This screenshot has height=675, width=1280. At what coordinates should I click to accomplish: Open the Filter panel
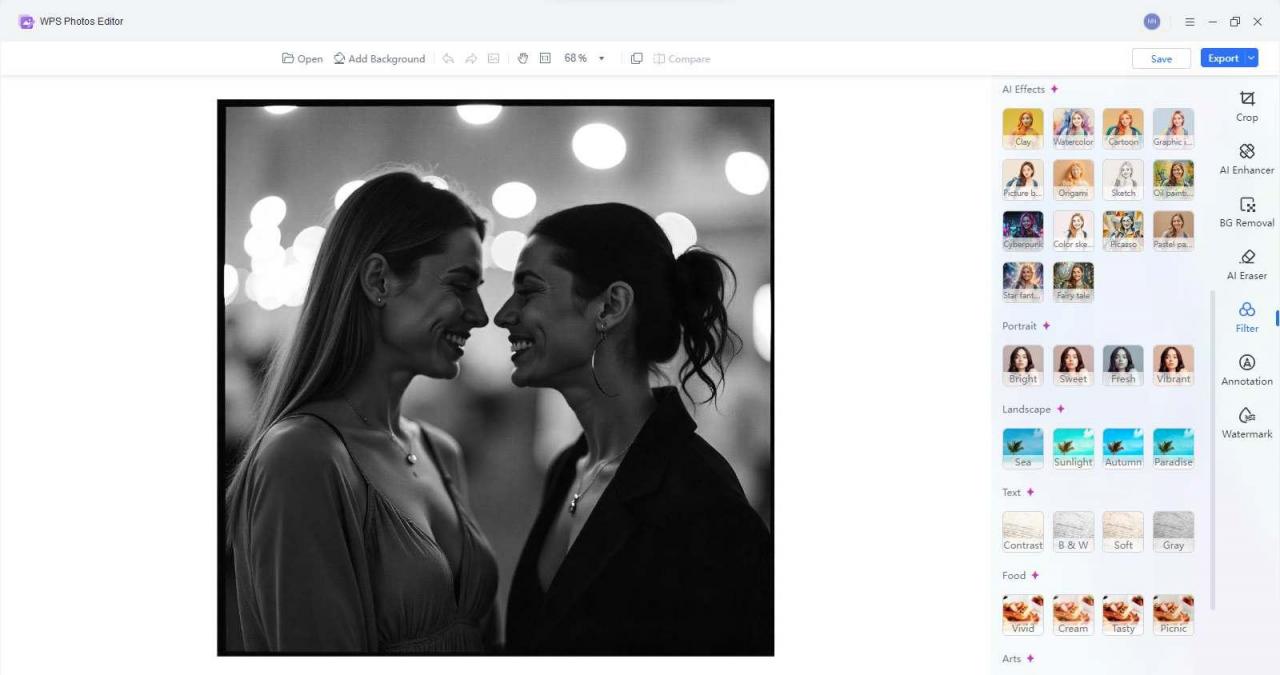(1247, 318)
